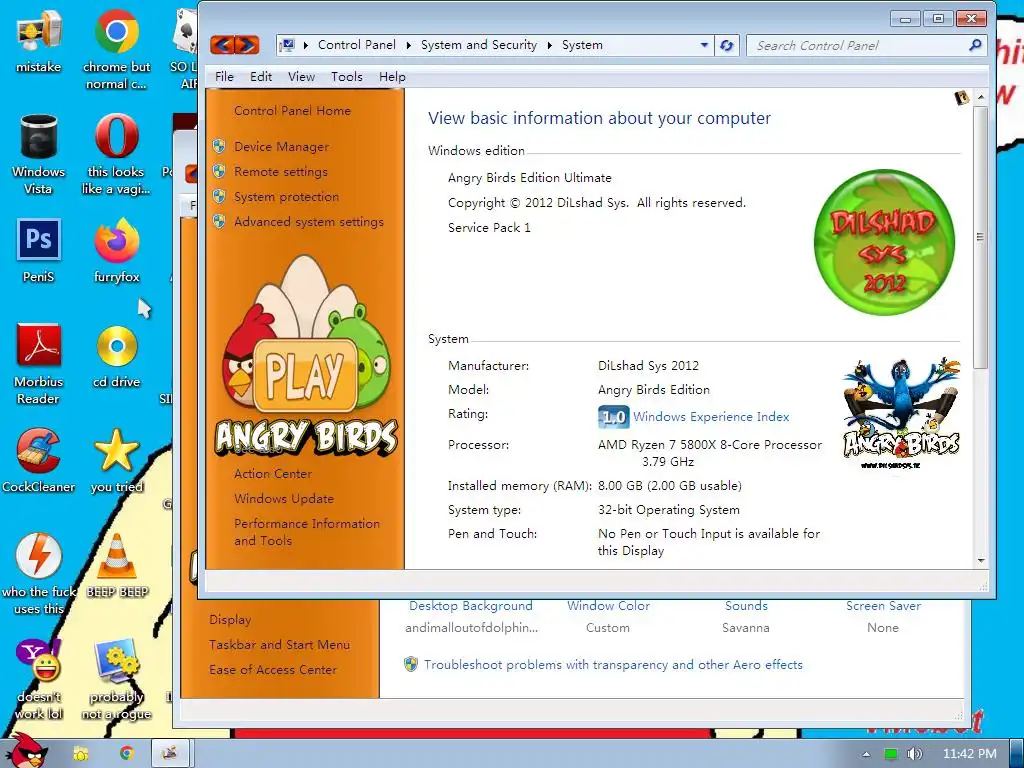Click Troubleshoot problems with transparency link

(x=613, y=665)
